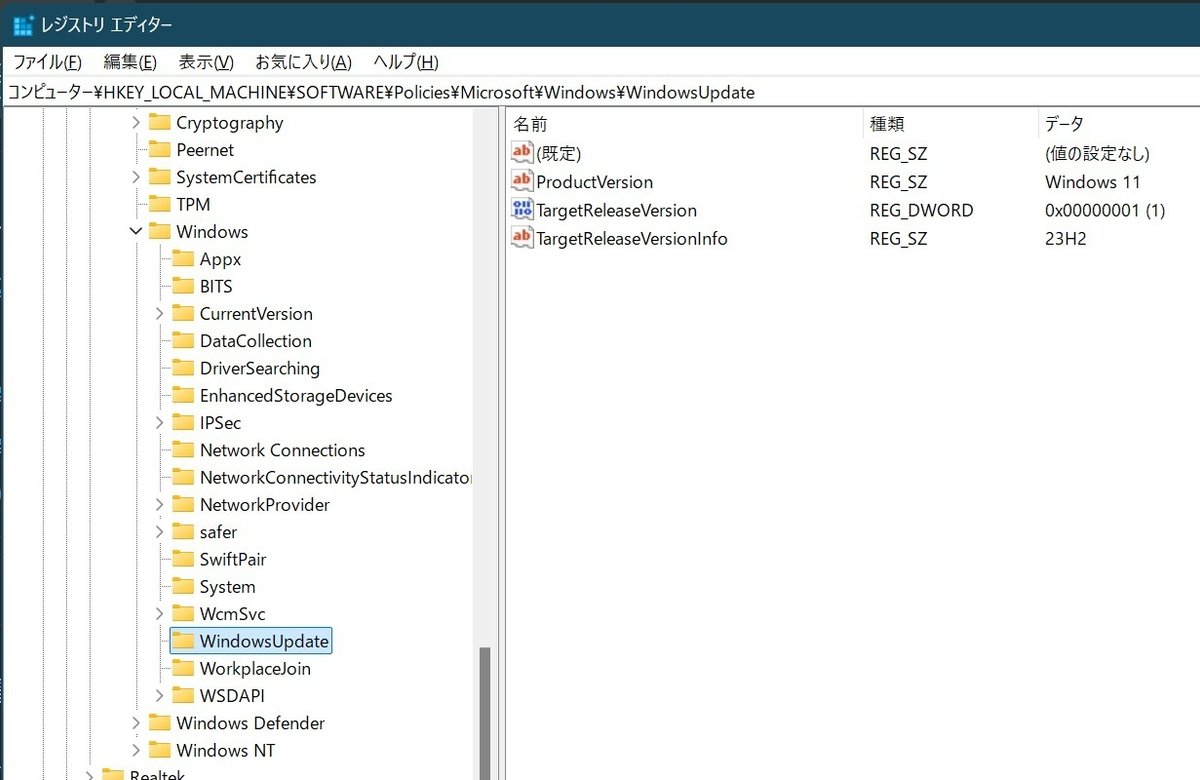The width and height of the screenshot is (1200, 780).
Task: Click the string icon of TargetReleaseVersionInfo
Action: pos(522,238)
